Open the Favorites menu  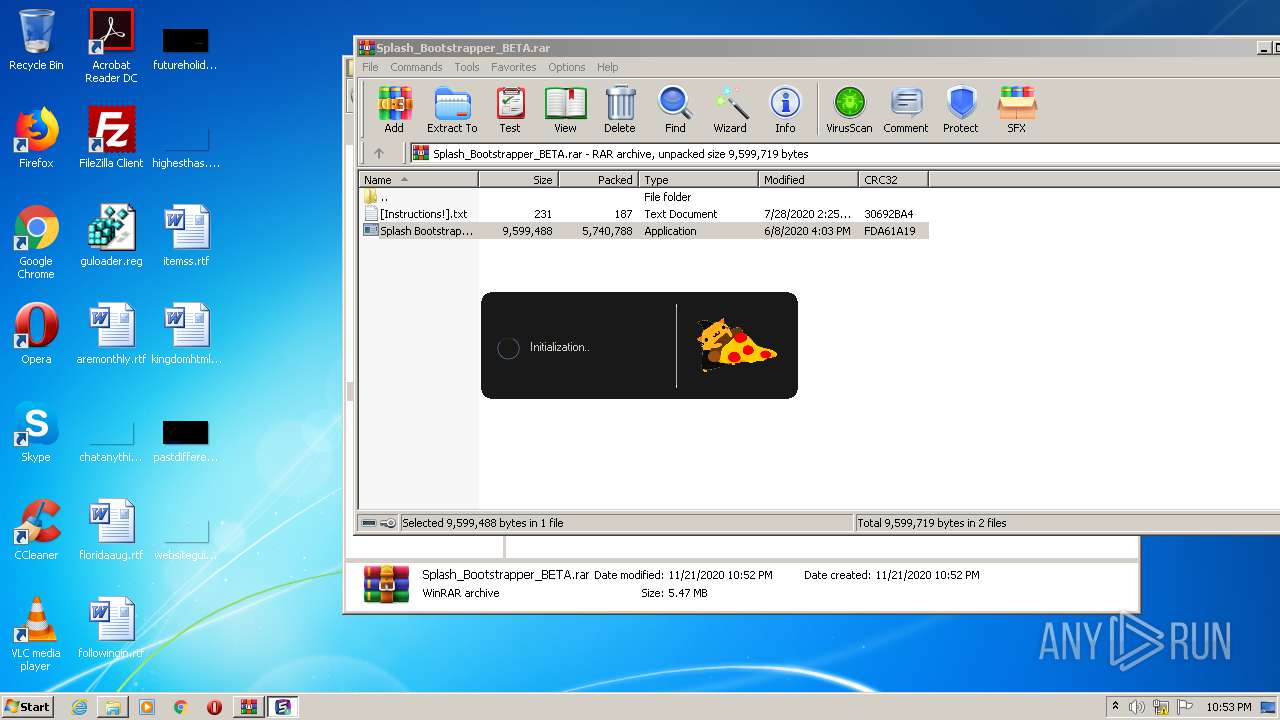pyautogui.click(x=513, y=67)
